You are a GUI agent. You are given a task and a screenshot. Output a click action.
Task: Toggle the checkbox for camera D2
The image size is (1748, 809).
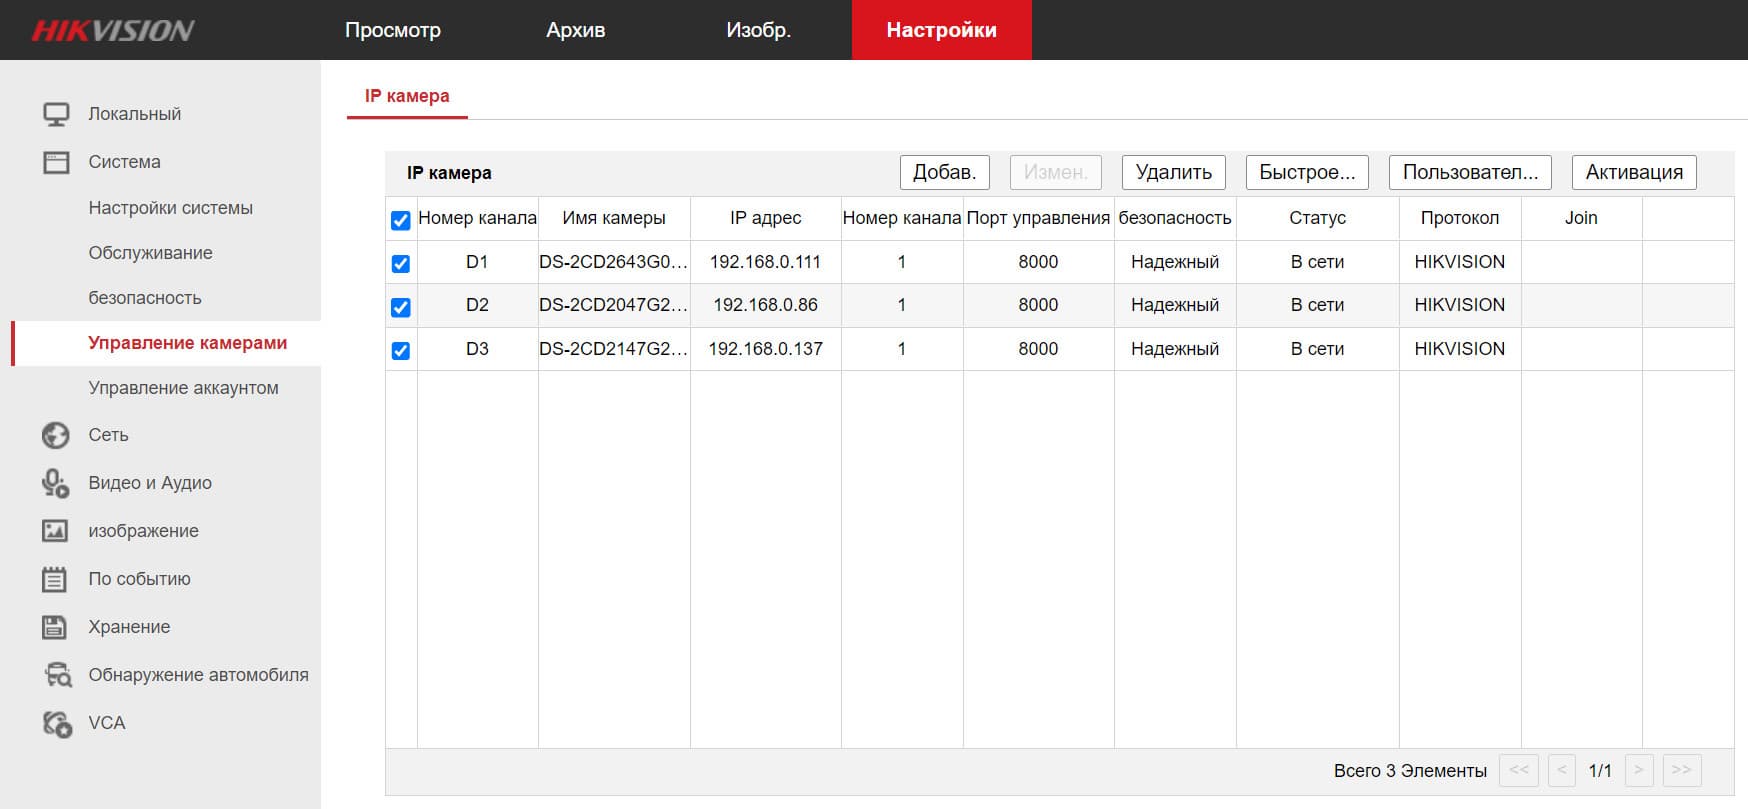click(x=401, y=307)
